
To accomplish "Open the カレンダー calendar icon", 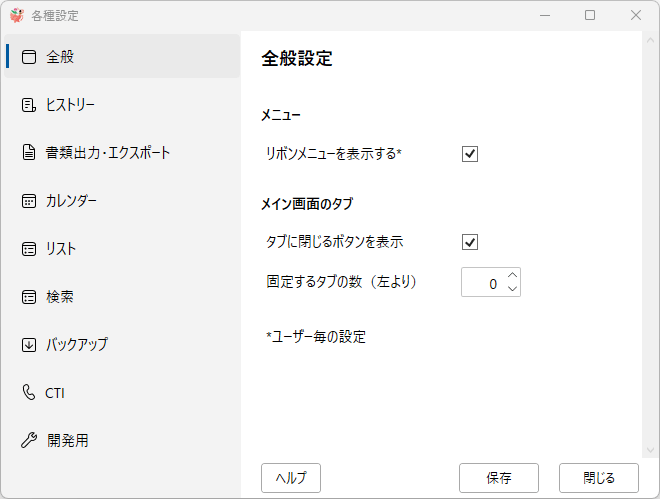I will [29, 201].
